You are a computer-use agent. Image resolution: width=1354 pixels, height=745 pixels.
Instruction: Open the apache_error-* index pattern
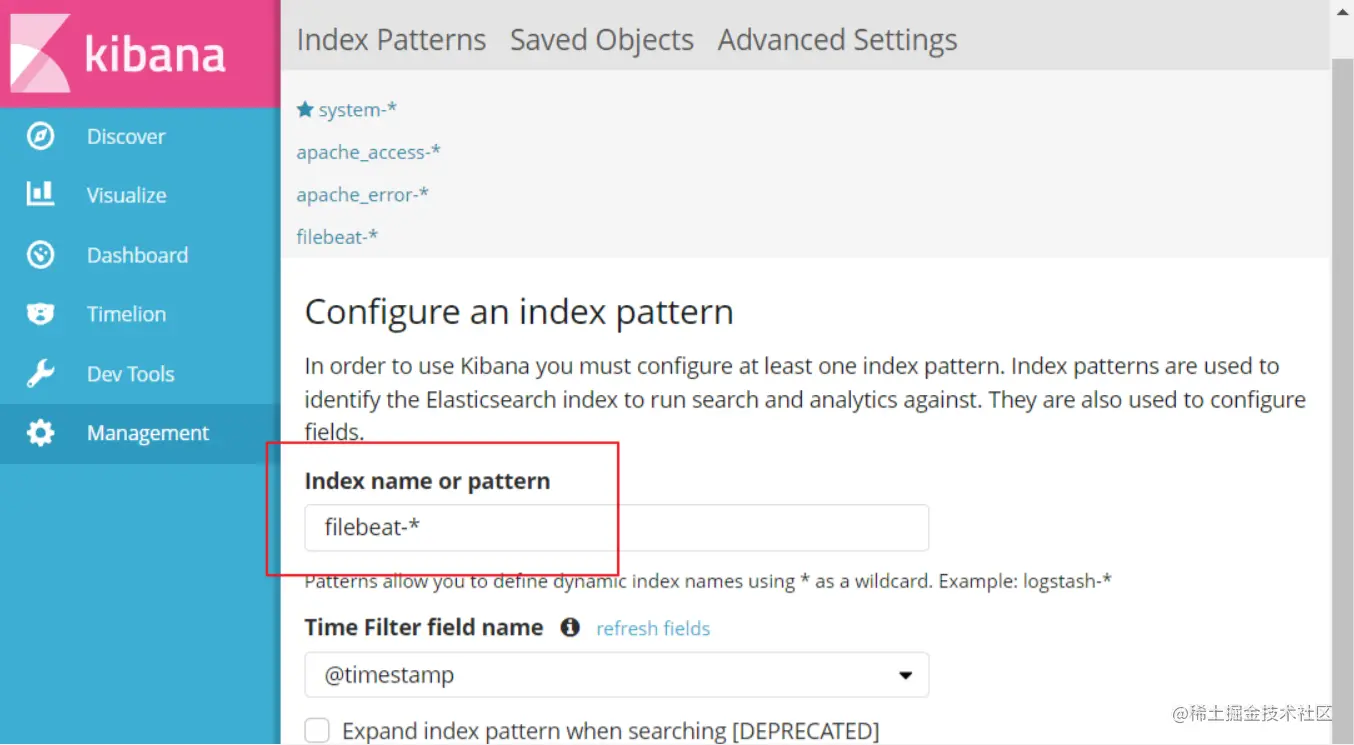coord(362,195)
